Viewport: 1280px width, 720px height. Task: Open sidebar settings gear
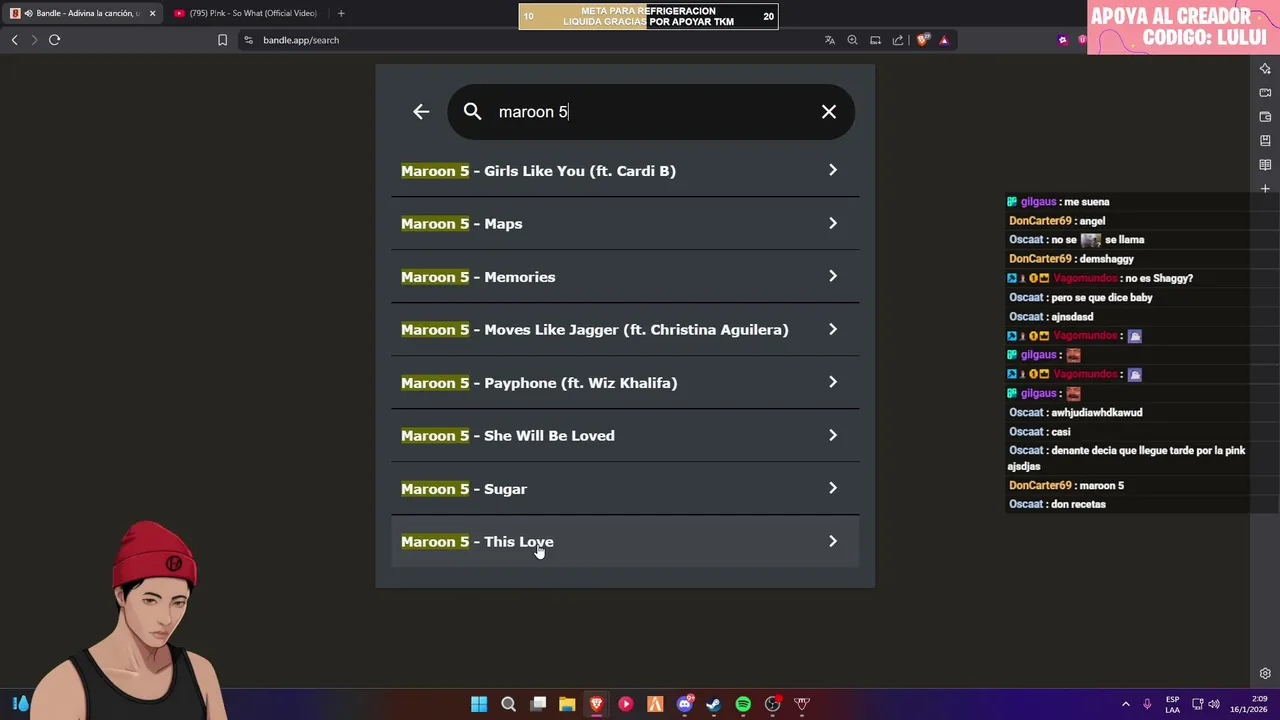click(1265, 673)
